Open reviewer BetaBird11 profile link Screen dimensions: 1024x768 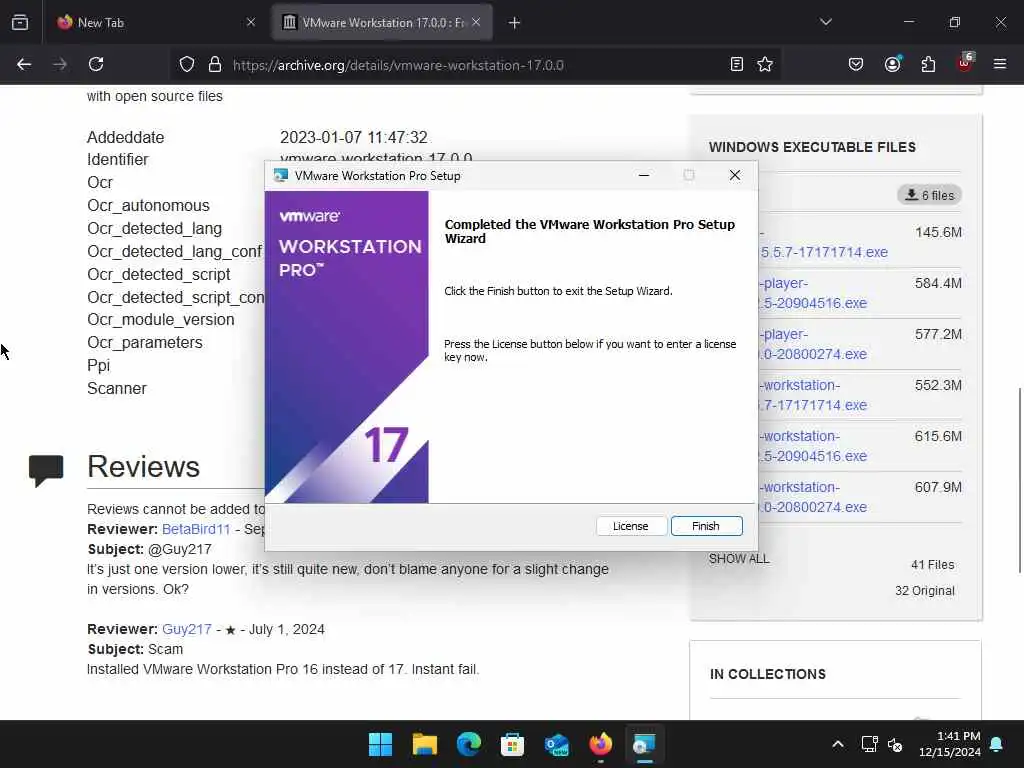tap(196, 529)
